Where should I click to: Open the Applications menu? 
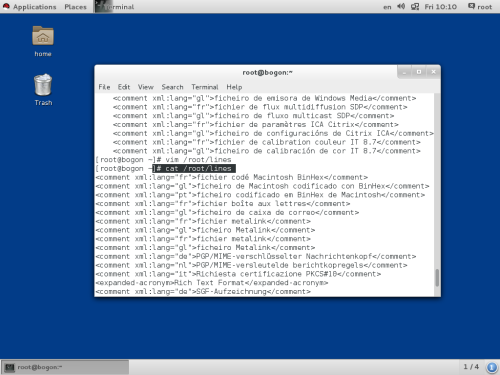[35, 7]
